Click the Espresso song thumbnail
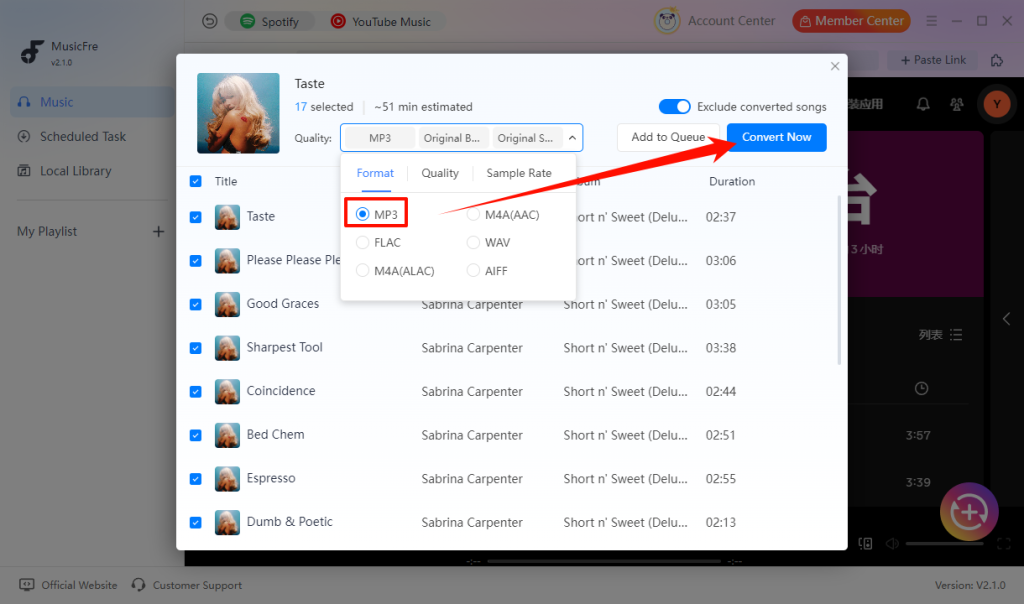 [x=227, y=479]
